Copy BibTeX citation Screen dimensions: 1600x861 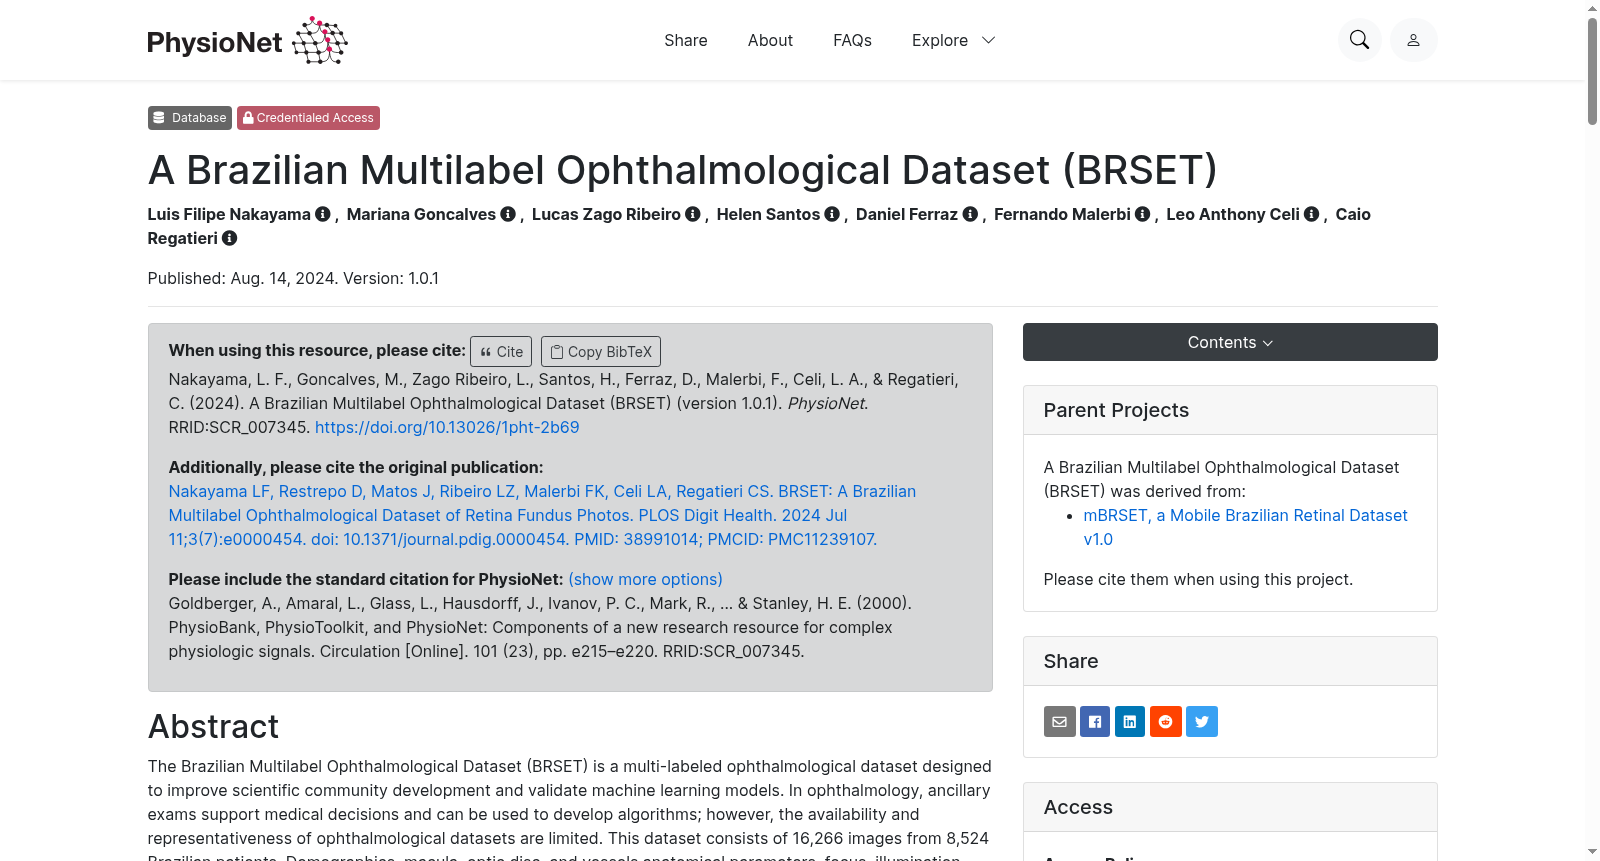click(x=601, y=352)
